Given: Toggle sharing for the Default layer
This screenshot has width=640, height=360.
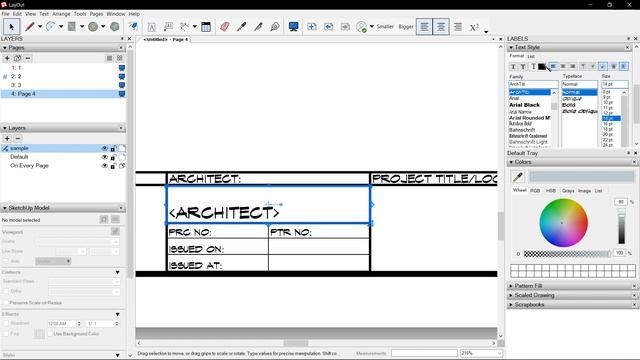Looking at the screenshot, I should click(x=122, y=157).
